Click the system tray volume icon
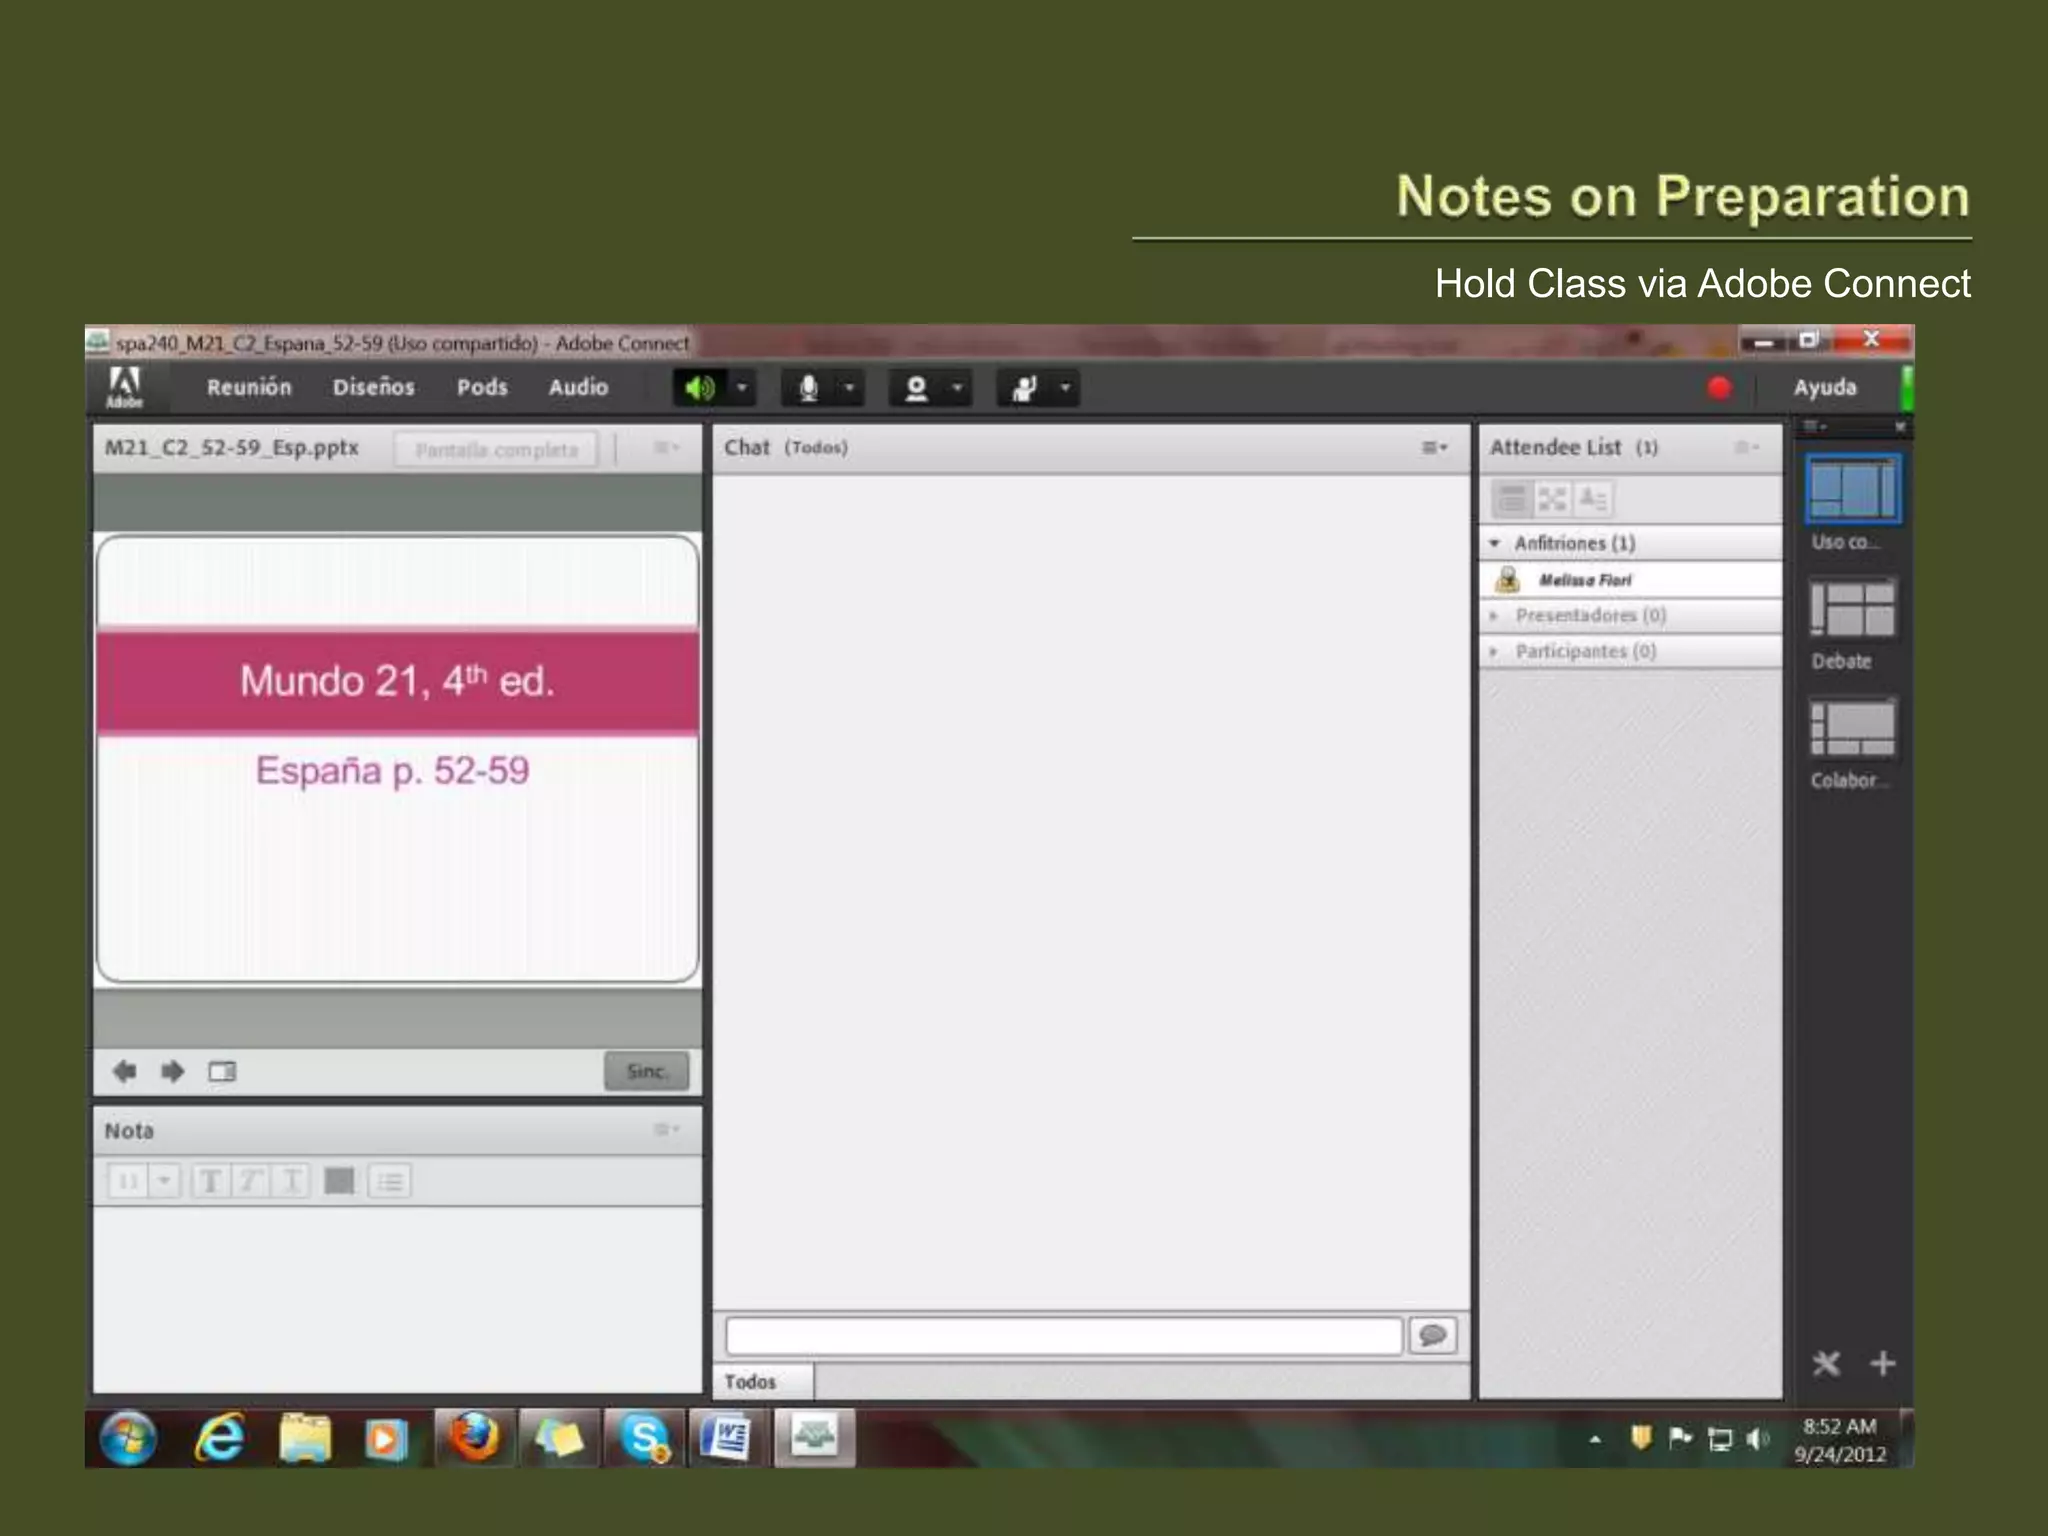Screen dimensions: 2048x1536 click(x=1758, y=1439)
